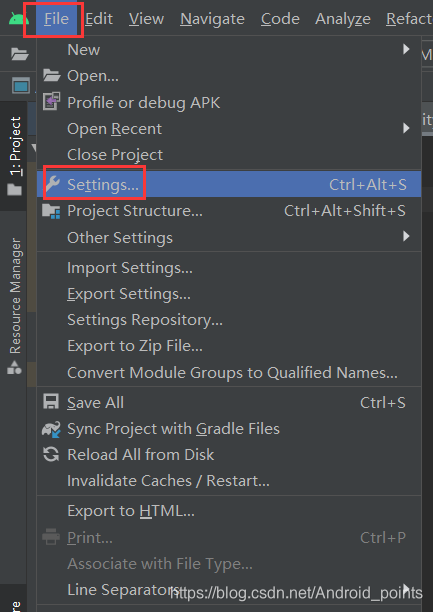Choose Save All
Screen dimensions: 433x612
(x=229, y=403)
